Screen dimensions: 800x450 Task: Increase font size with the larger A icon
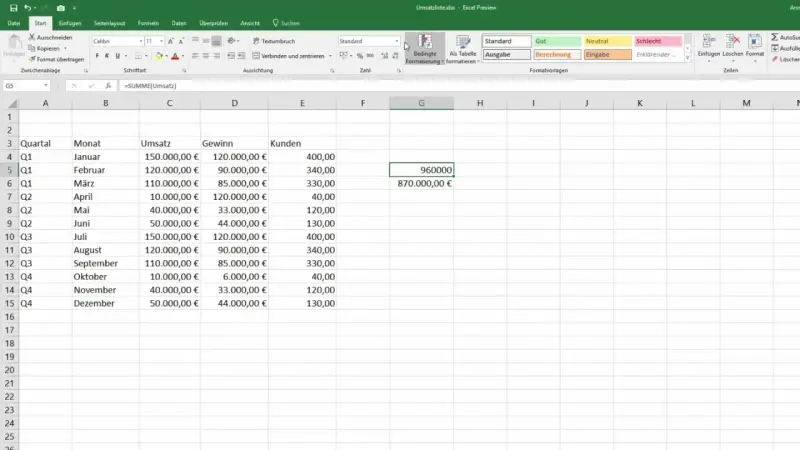click(x=170, y=41)
